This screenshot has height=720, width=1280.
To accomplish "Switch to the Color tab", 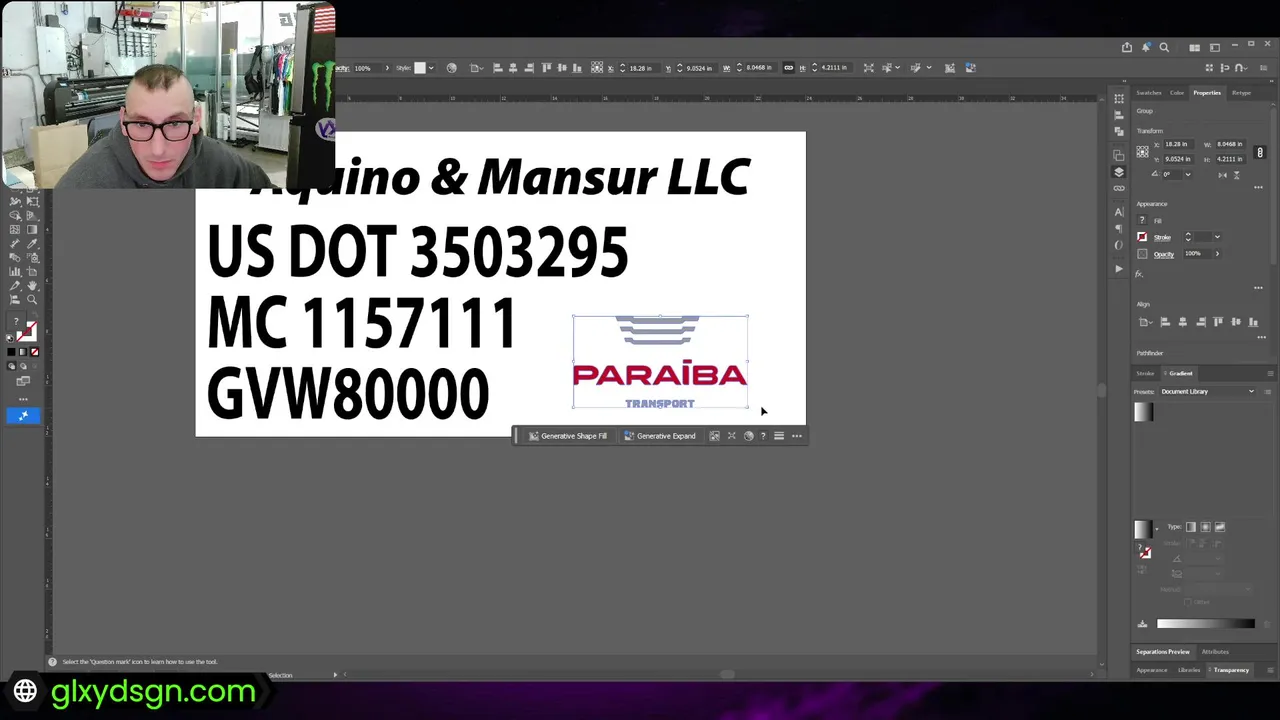I will 1177,93.
